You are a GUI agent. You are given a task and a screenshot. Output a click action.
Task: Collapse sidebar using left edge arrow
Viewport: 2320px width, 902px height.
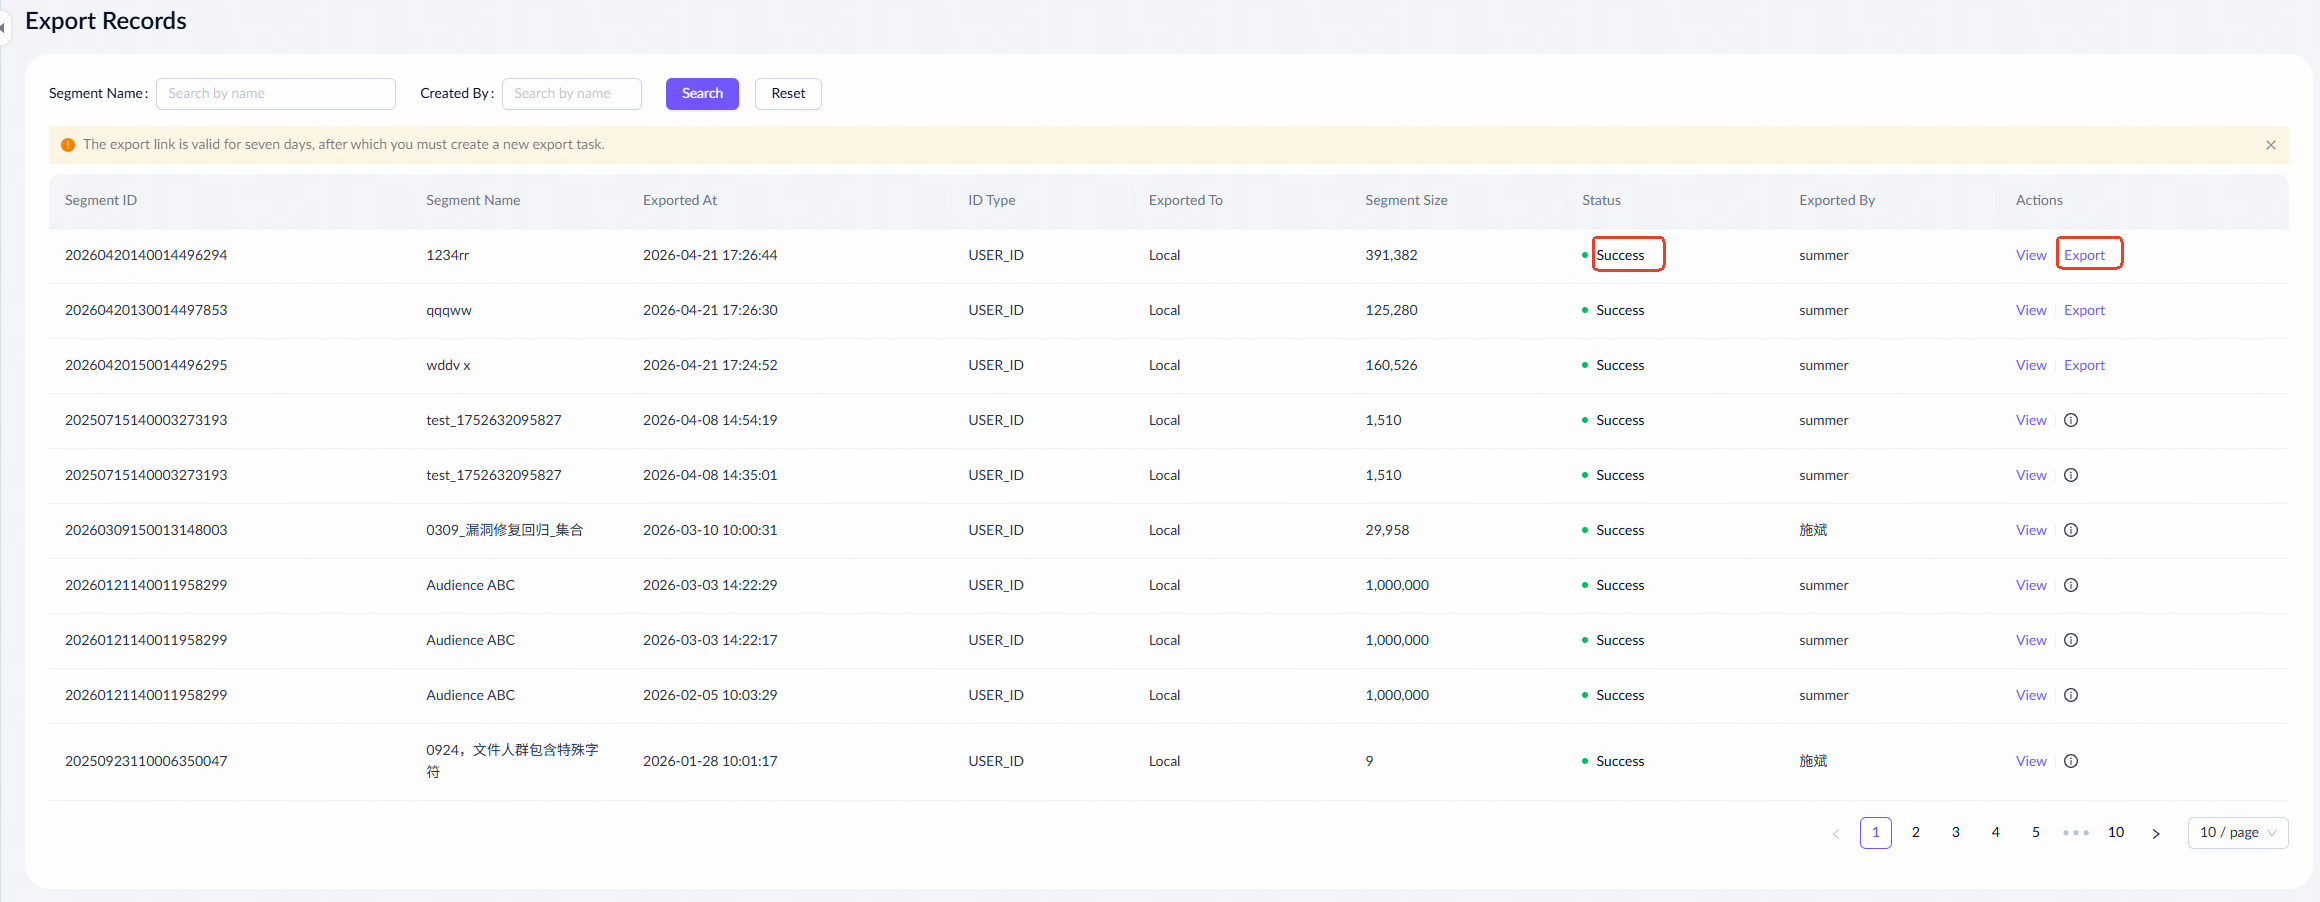tap(3, 27)
